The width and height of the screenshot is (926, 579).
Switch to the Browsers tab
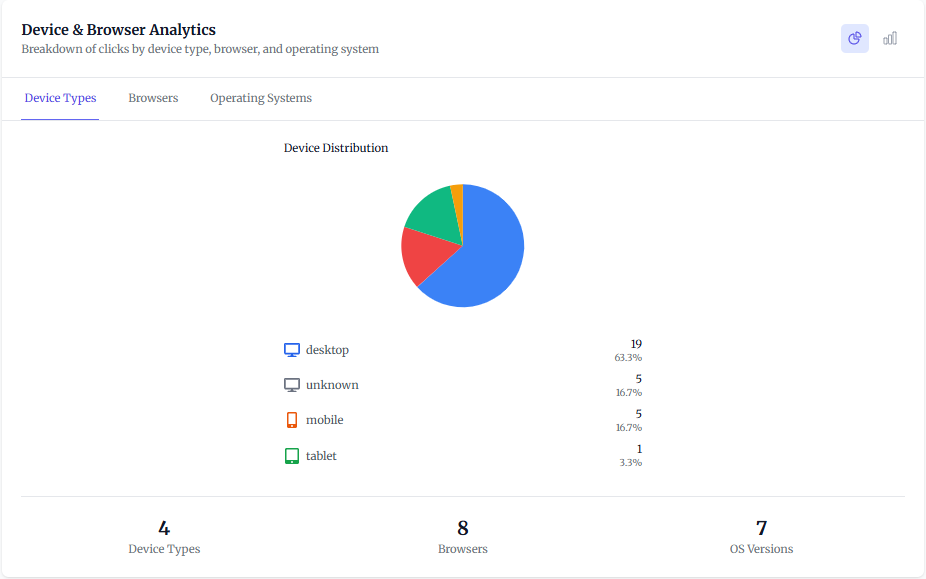(x=153, y=98)
